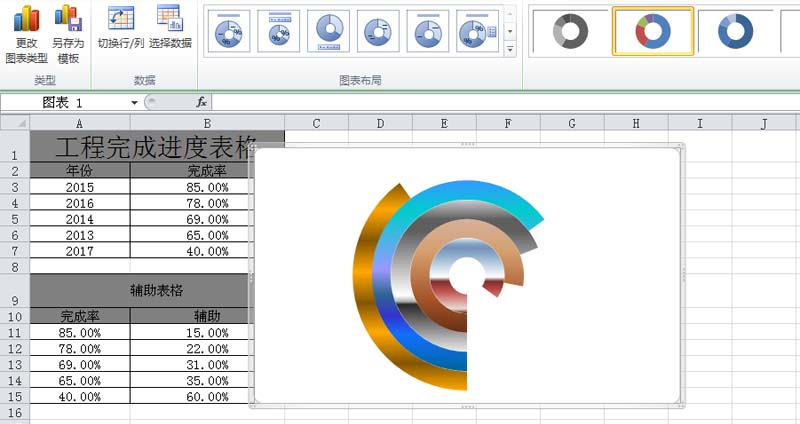Select column D header
The image size is (800, 424).
(380, 123)
